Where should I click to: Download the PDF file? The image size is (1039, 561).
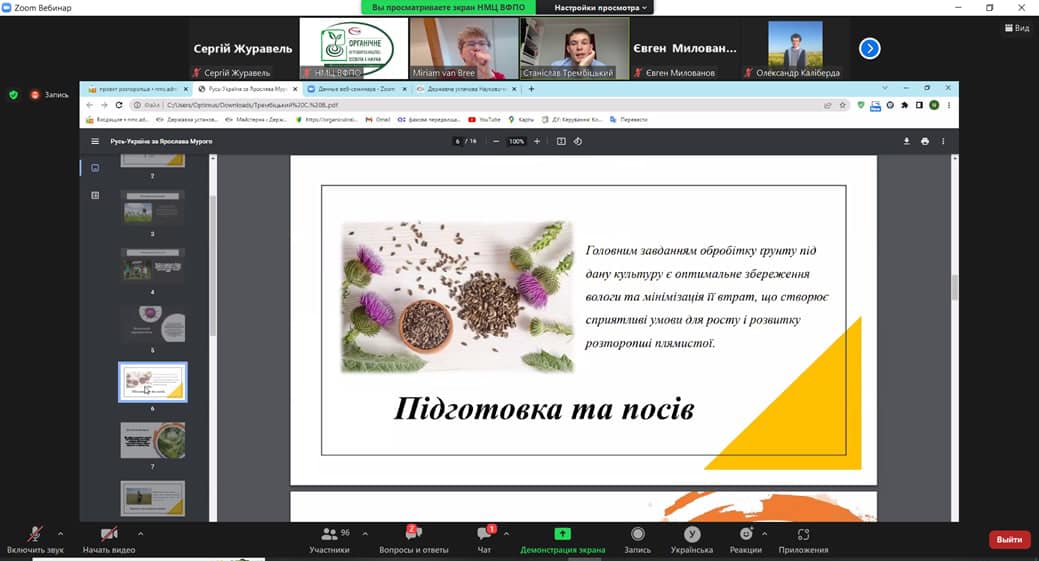coord(906,141)
